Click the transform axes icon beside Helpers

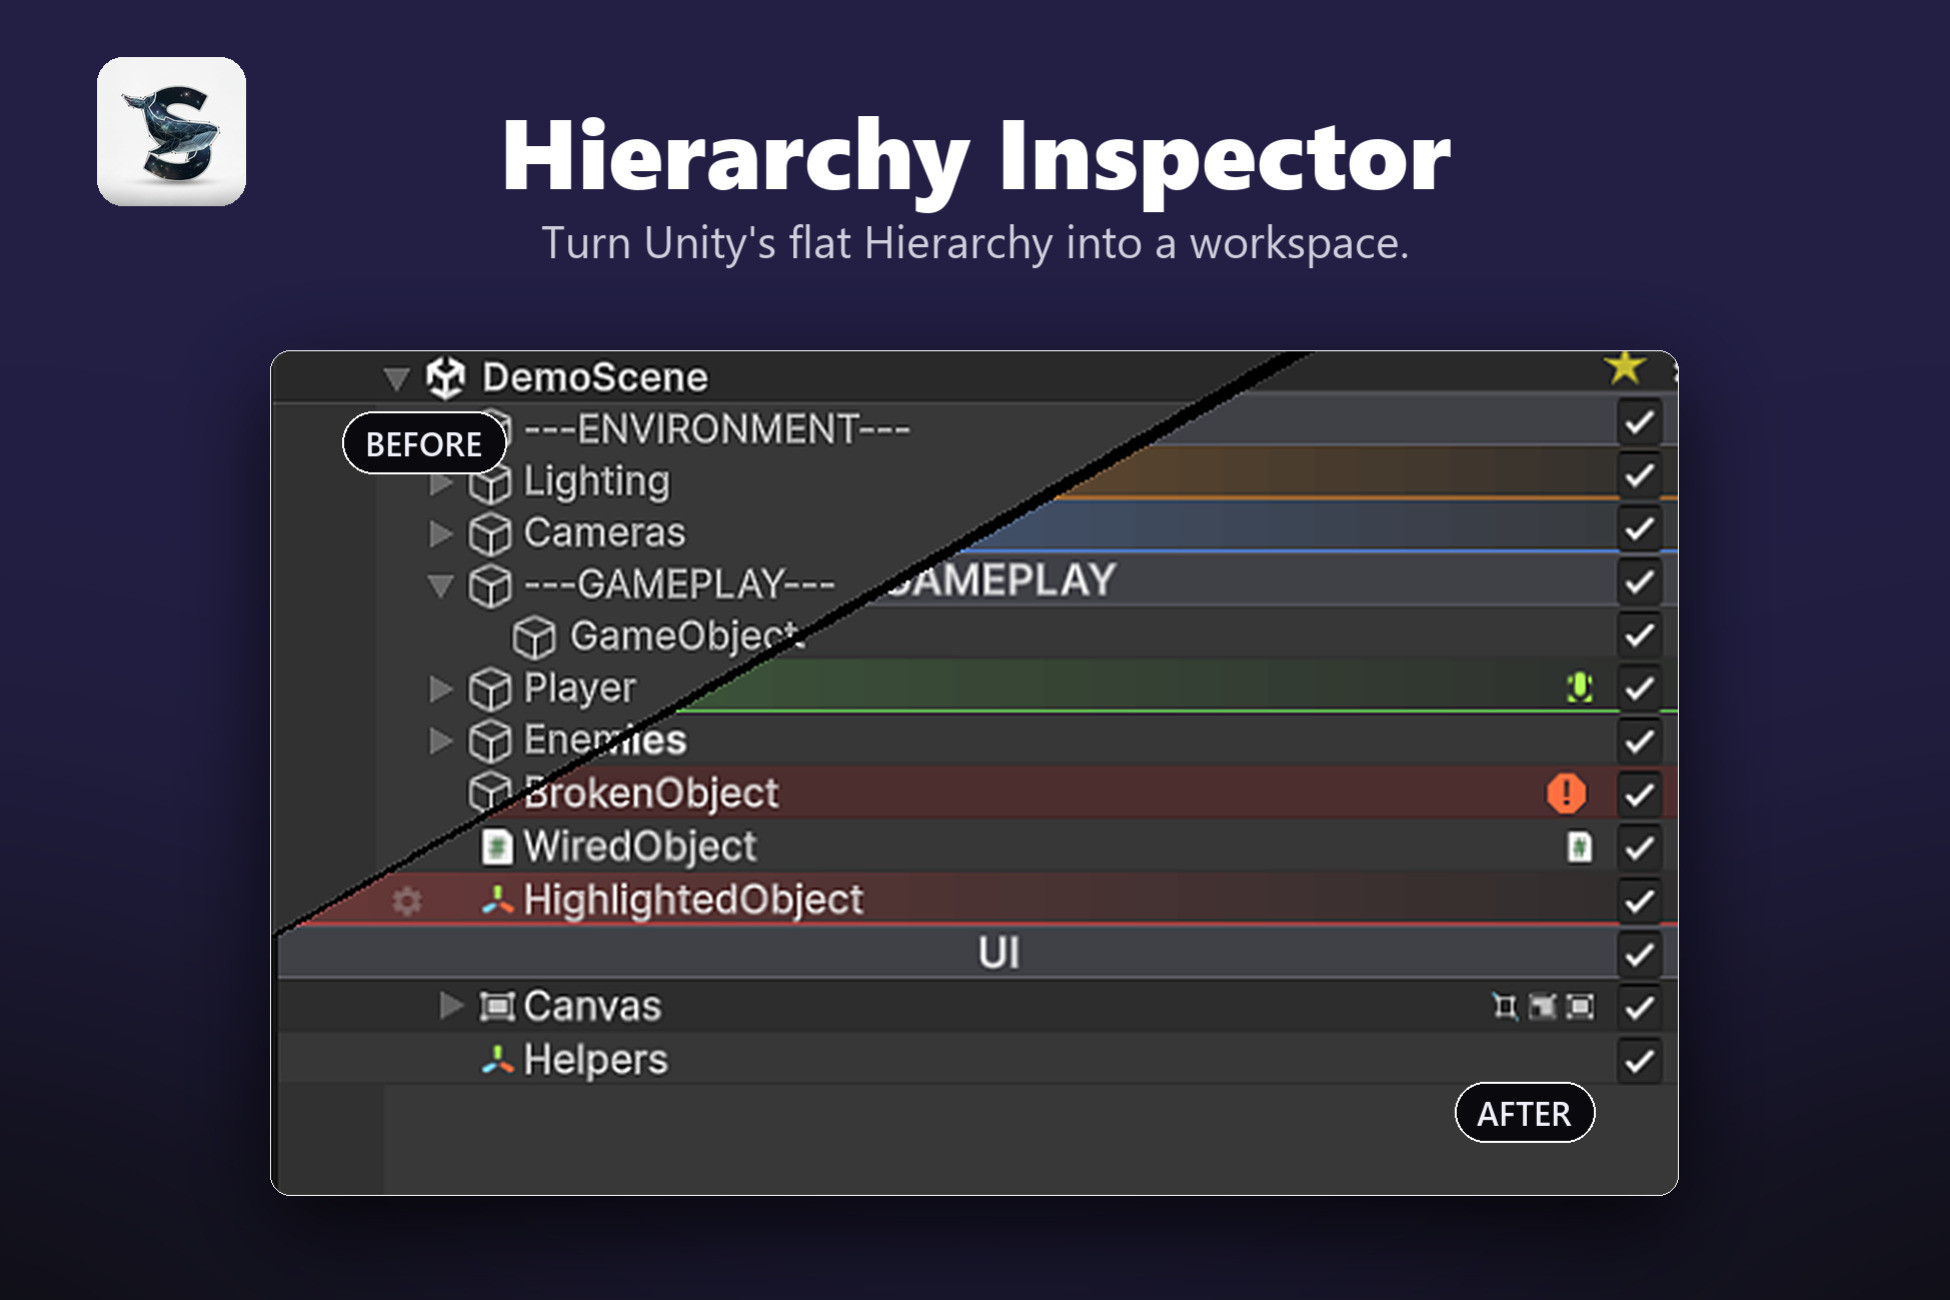pos(497,1059)
